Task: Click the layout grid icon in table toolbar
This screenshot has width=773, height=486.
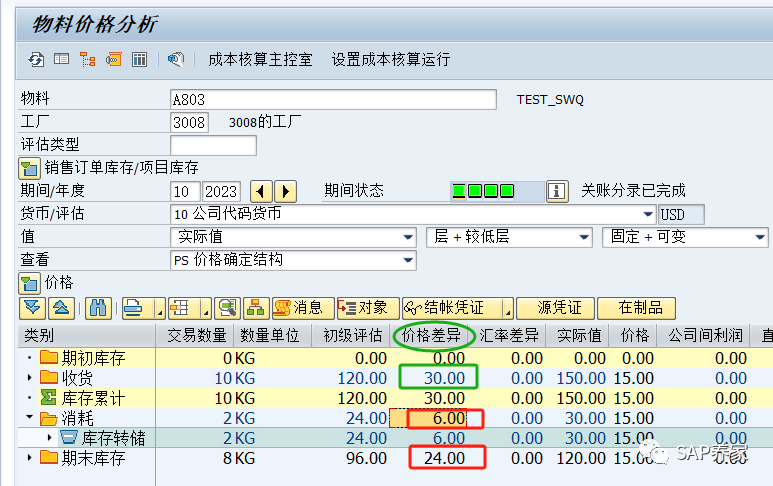Action: tap(179, 309)
